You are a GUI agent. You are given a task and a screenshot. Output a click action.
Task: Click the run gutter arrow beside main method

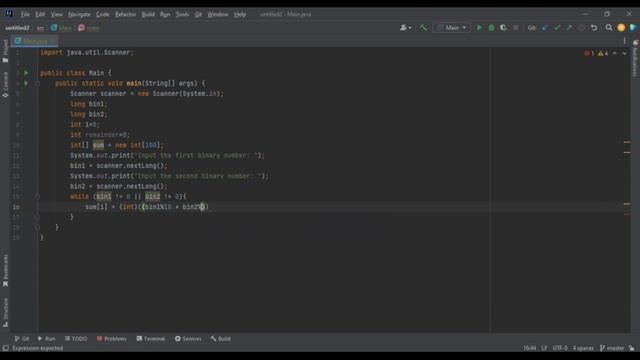click(x=26, y=83)
